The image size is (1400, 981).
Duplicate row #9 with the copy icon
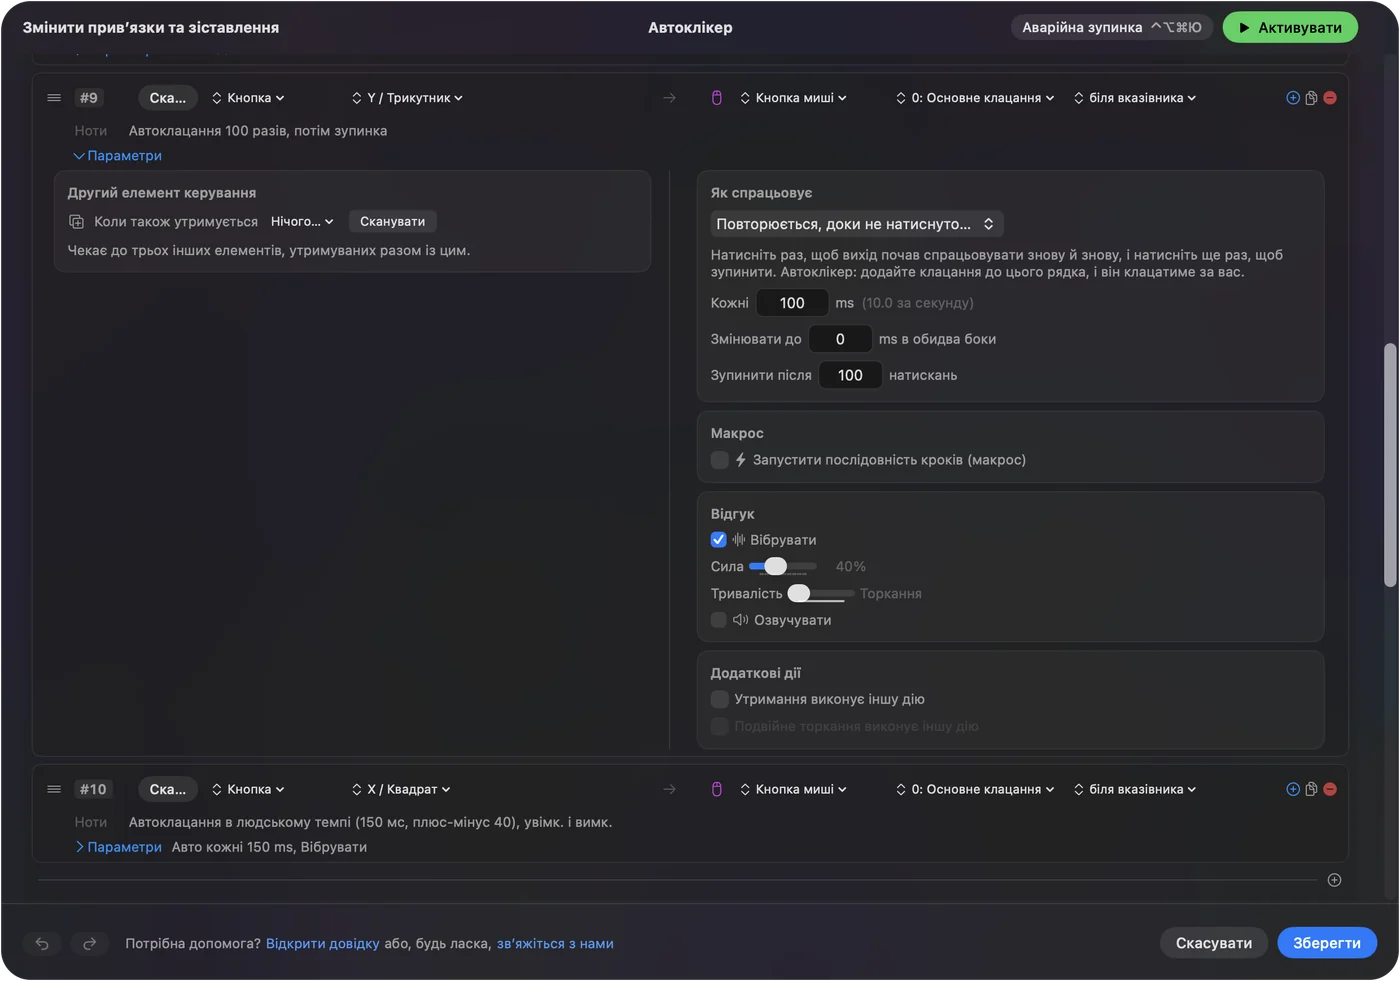pyautogui.click(x=1311, y=98)
